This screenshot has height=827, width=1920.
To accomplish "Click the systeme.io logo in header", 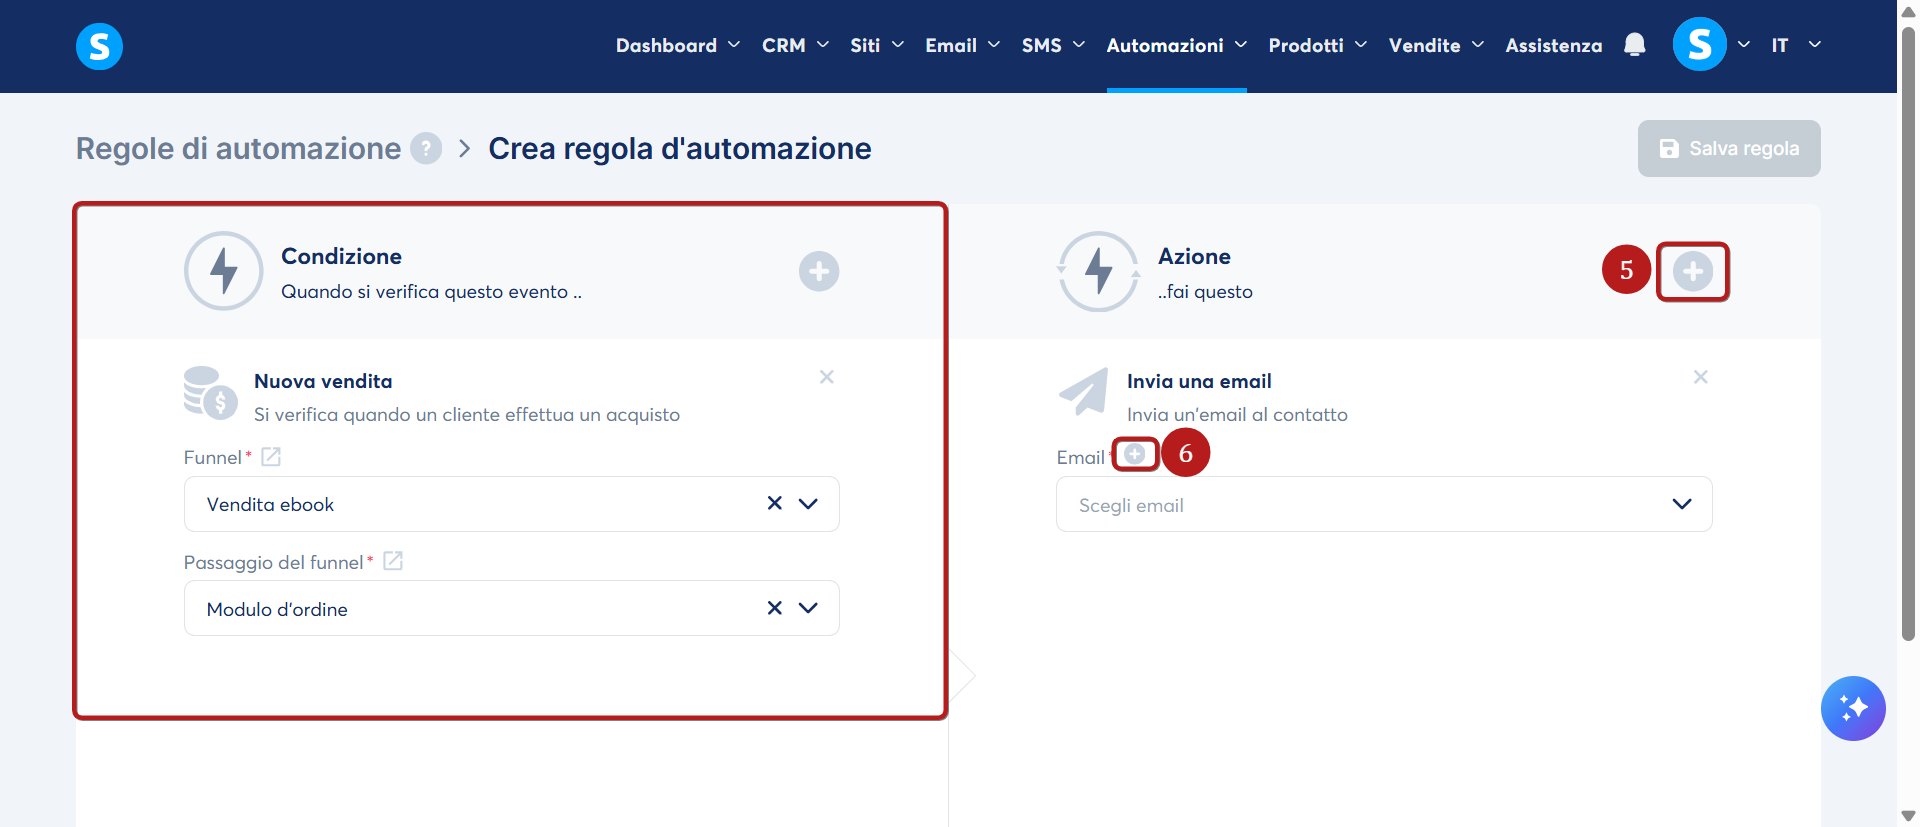I will (99, 46).
